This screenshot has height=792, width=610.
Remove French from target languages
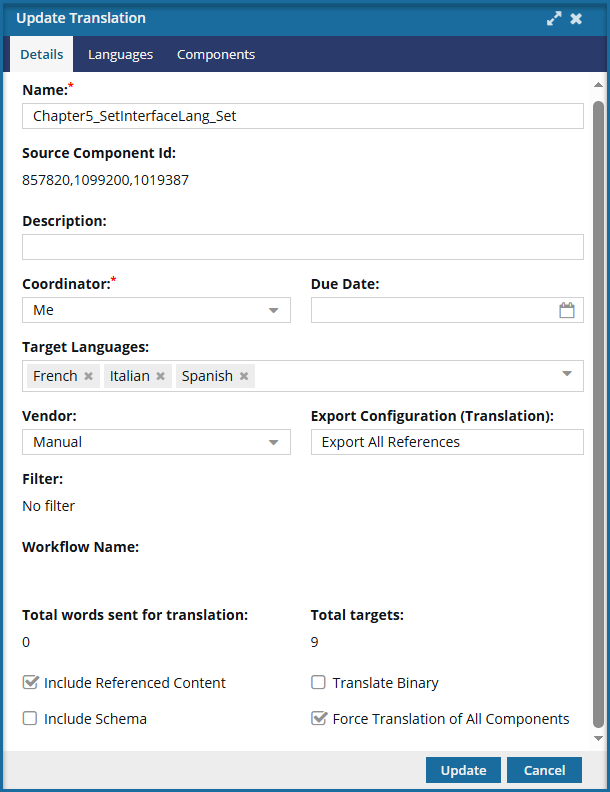(x=88, y=377)
